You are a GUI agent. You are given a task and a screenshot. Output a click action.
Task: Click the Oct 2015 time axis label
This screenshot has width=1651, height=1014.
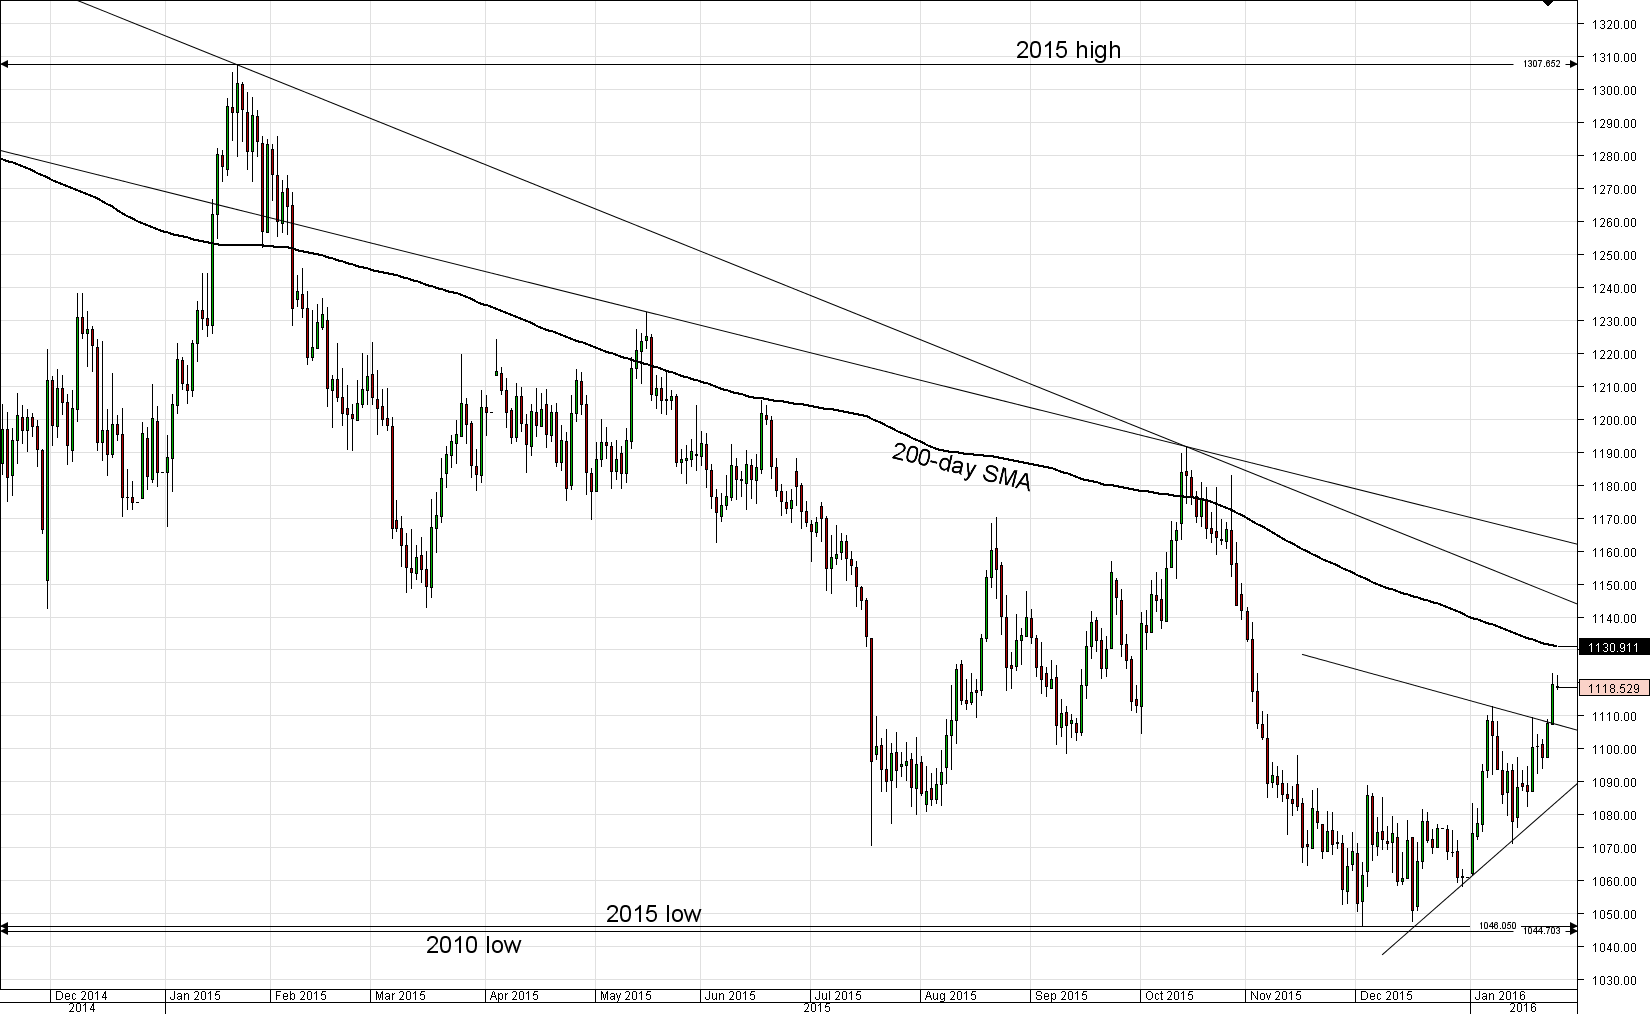1169,996
